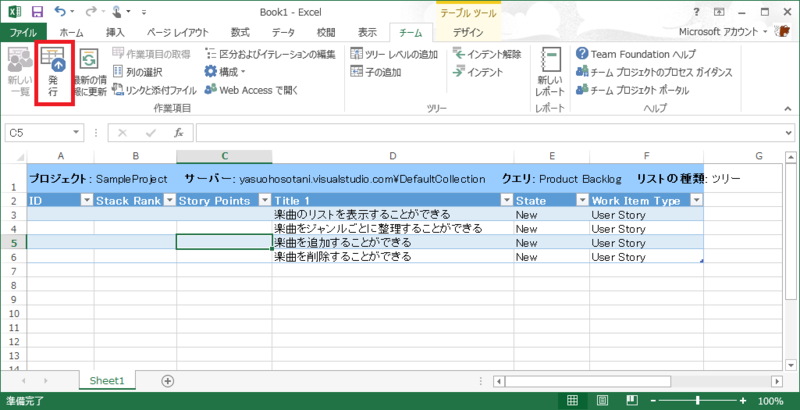Image resolution: width=800 pixels, height=410 pixels.
Task: Click zoom in plus button
Action: (743, 400)
